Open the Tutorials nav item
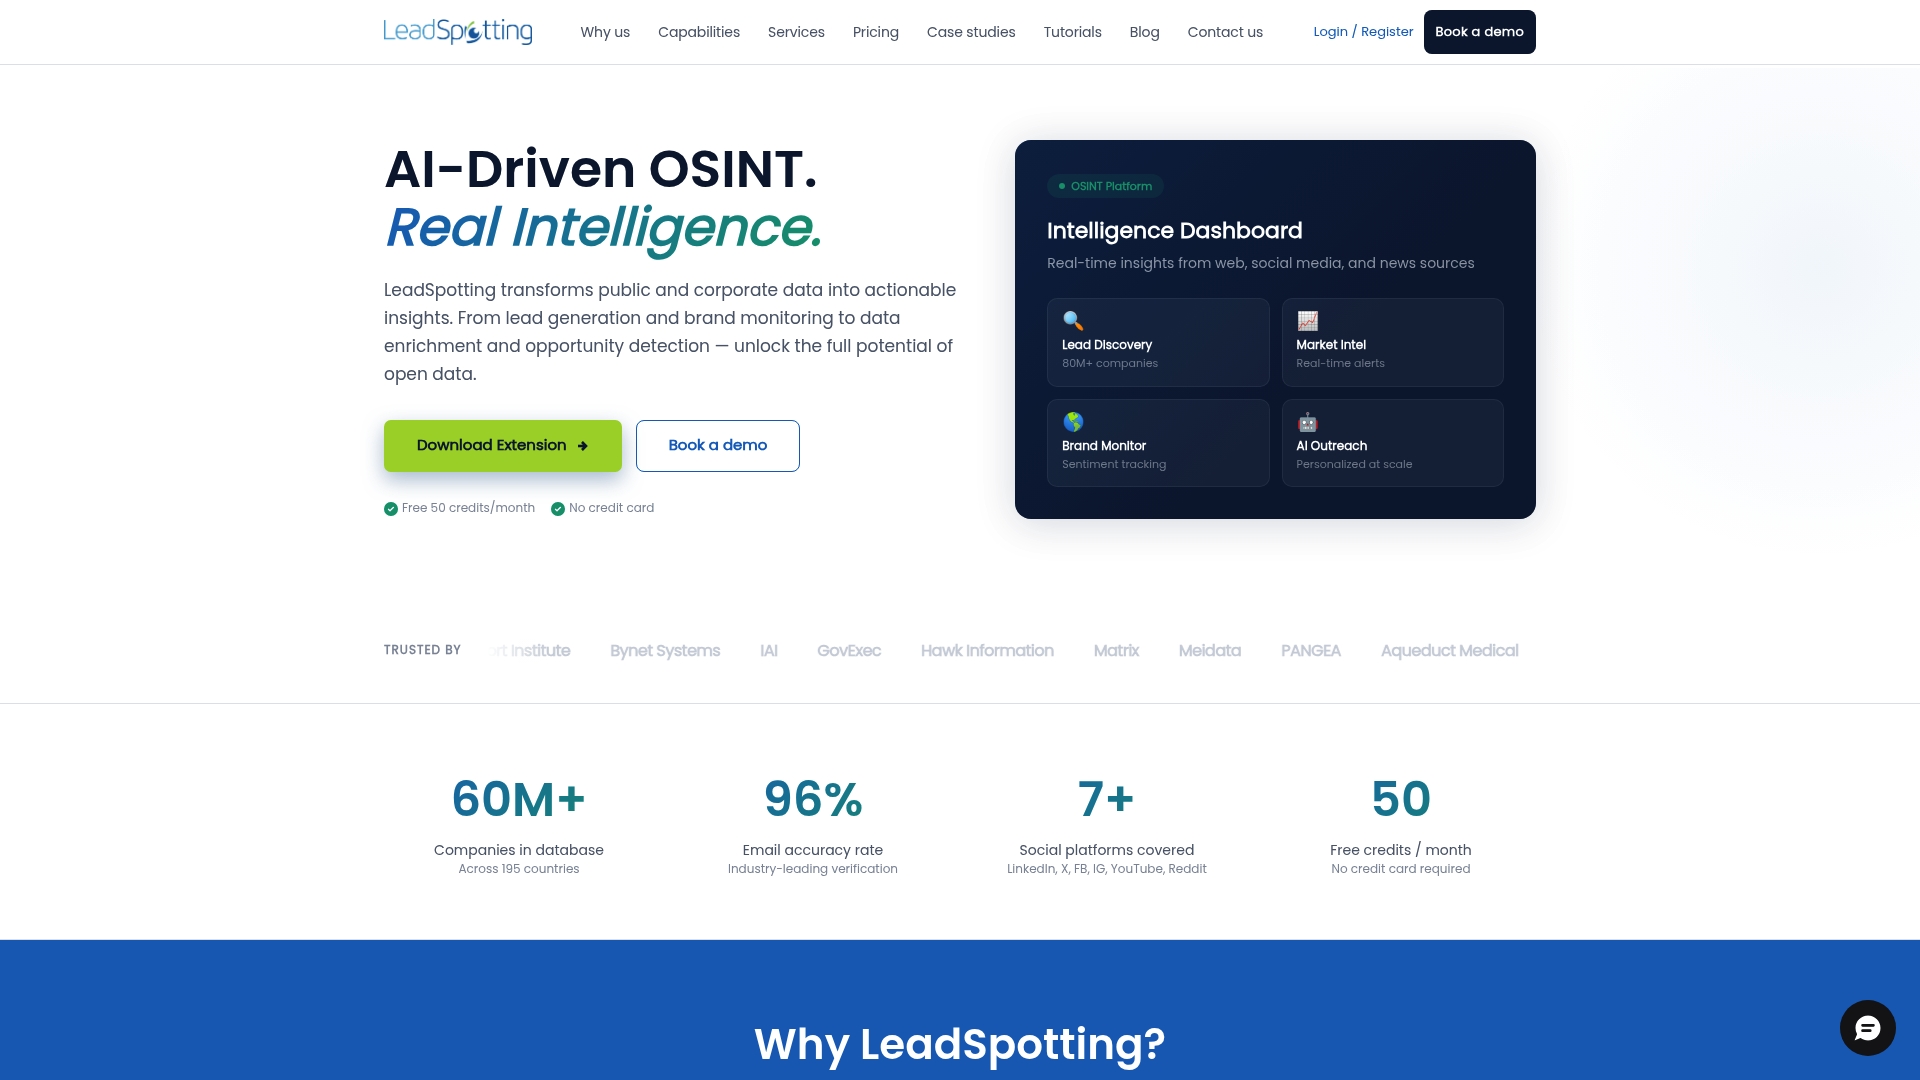This screenshot has height=1080, width=1920. (1072, 32)
